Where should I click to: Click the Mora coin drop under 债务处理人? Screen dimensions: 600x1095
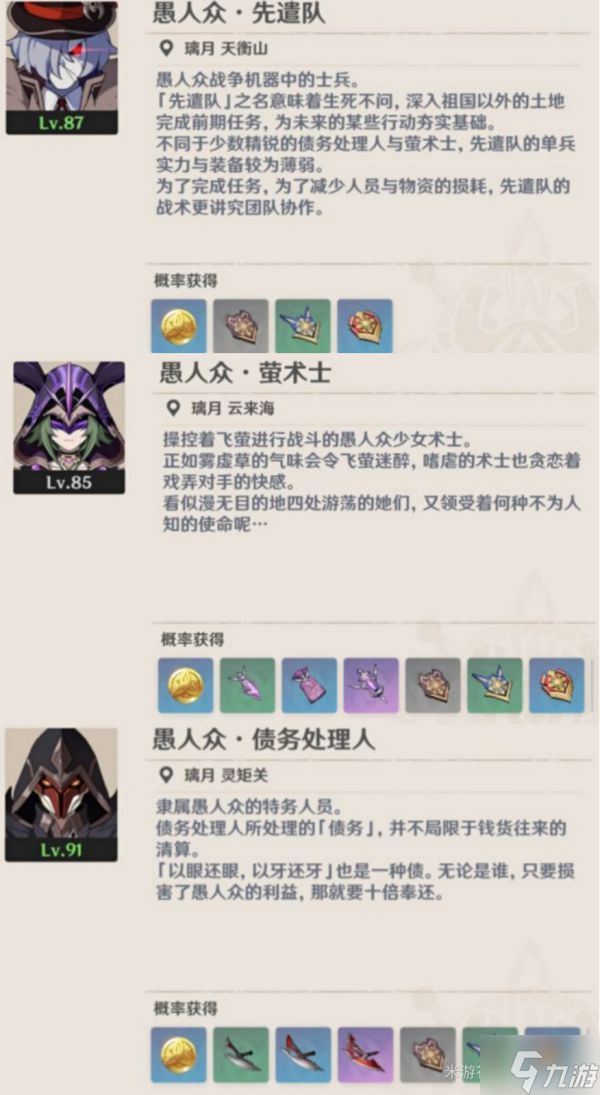[179, 1054]
